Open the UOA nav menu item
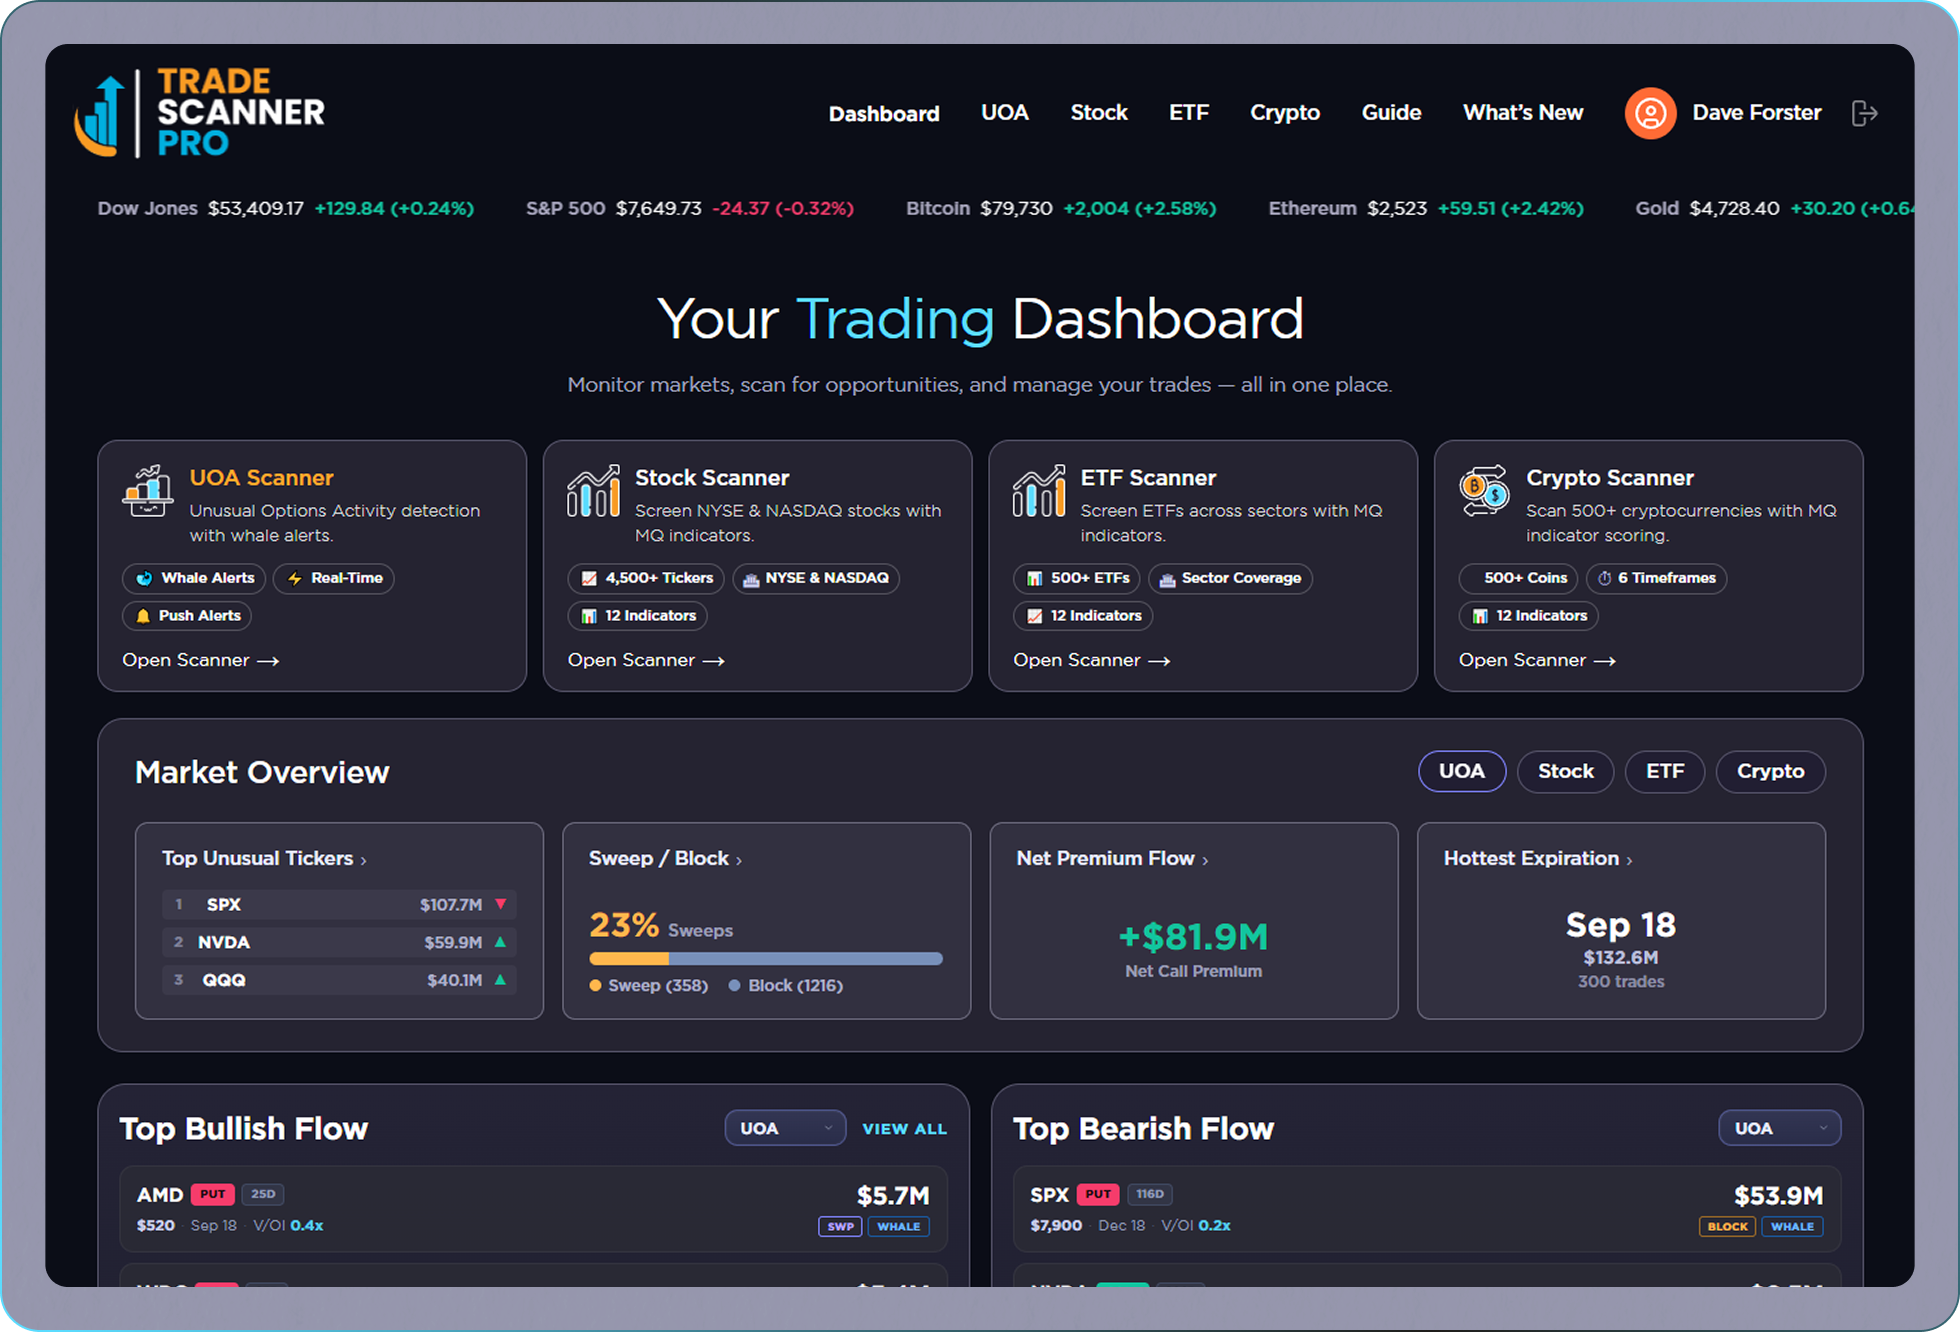Viewport: 1960px width, 1332px height. coord(1005,113)
